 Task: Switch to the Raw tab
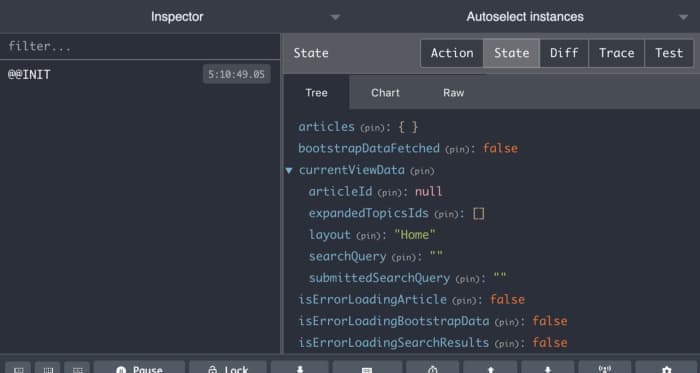[454, 93]
